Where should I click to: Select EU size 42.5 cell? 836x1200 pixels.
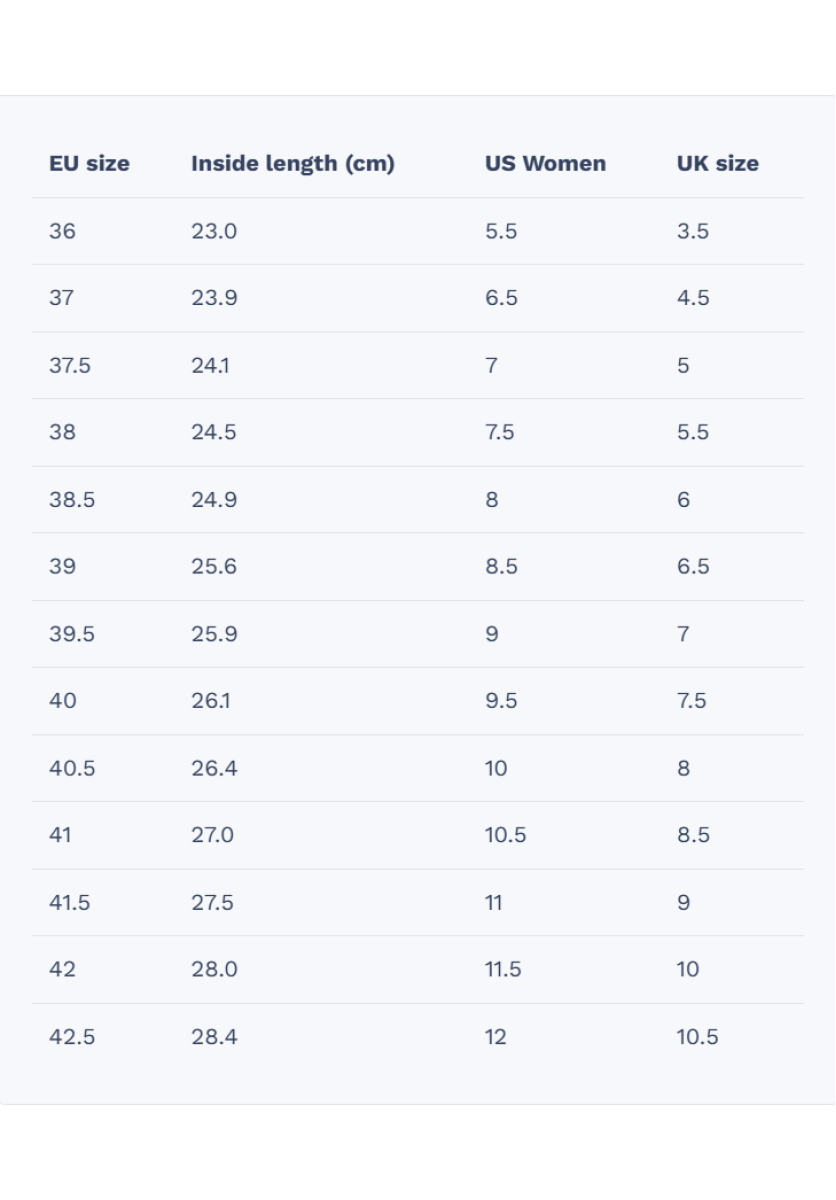[x=72, y=1036]
